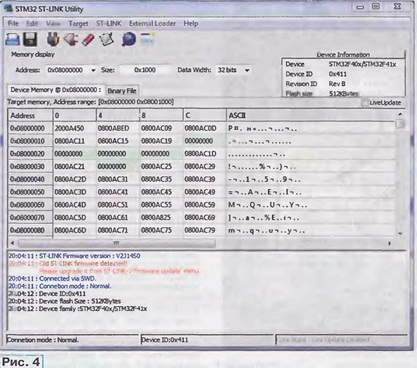The height and width of the screenshot is (368, 417).
Task: Select row address 0x08000050
Action: coord(30,192)
